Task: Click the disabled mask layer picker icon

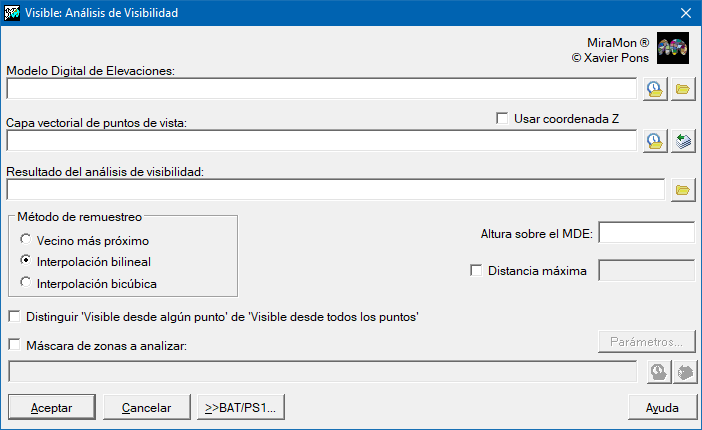Action: pos(683,371)
